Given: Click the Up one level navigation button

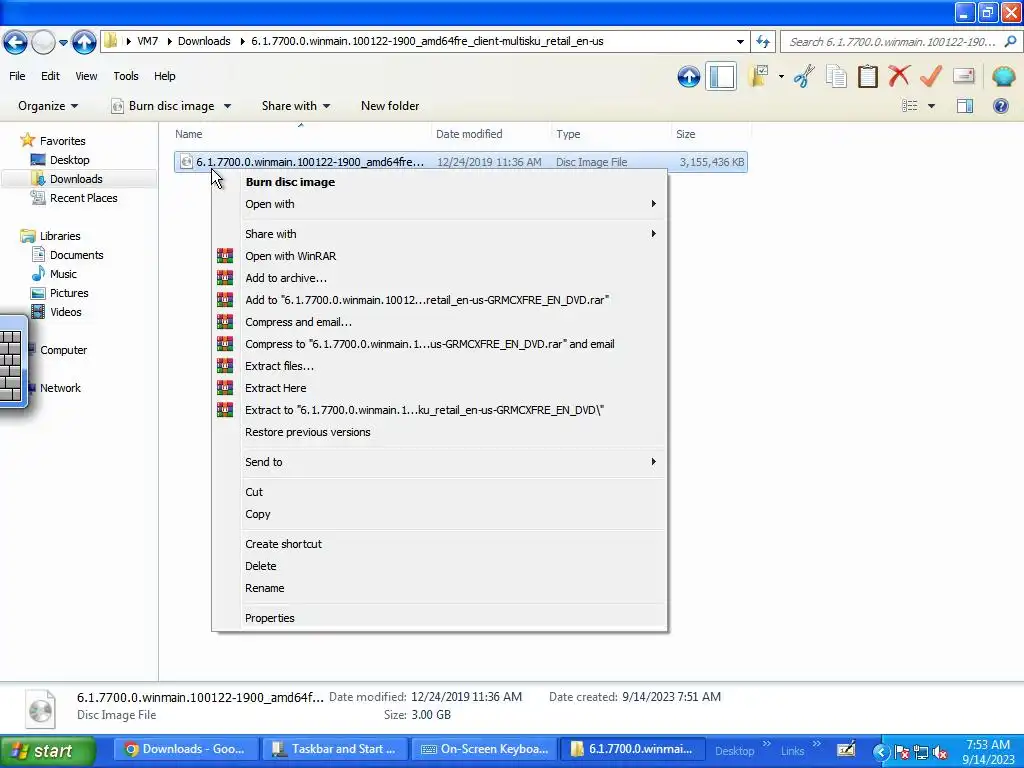Looking at the screenshot, I should pos(84,42).
